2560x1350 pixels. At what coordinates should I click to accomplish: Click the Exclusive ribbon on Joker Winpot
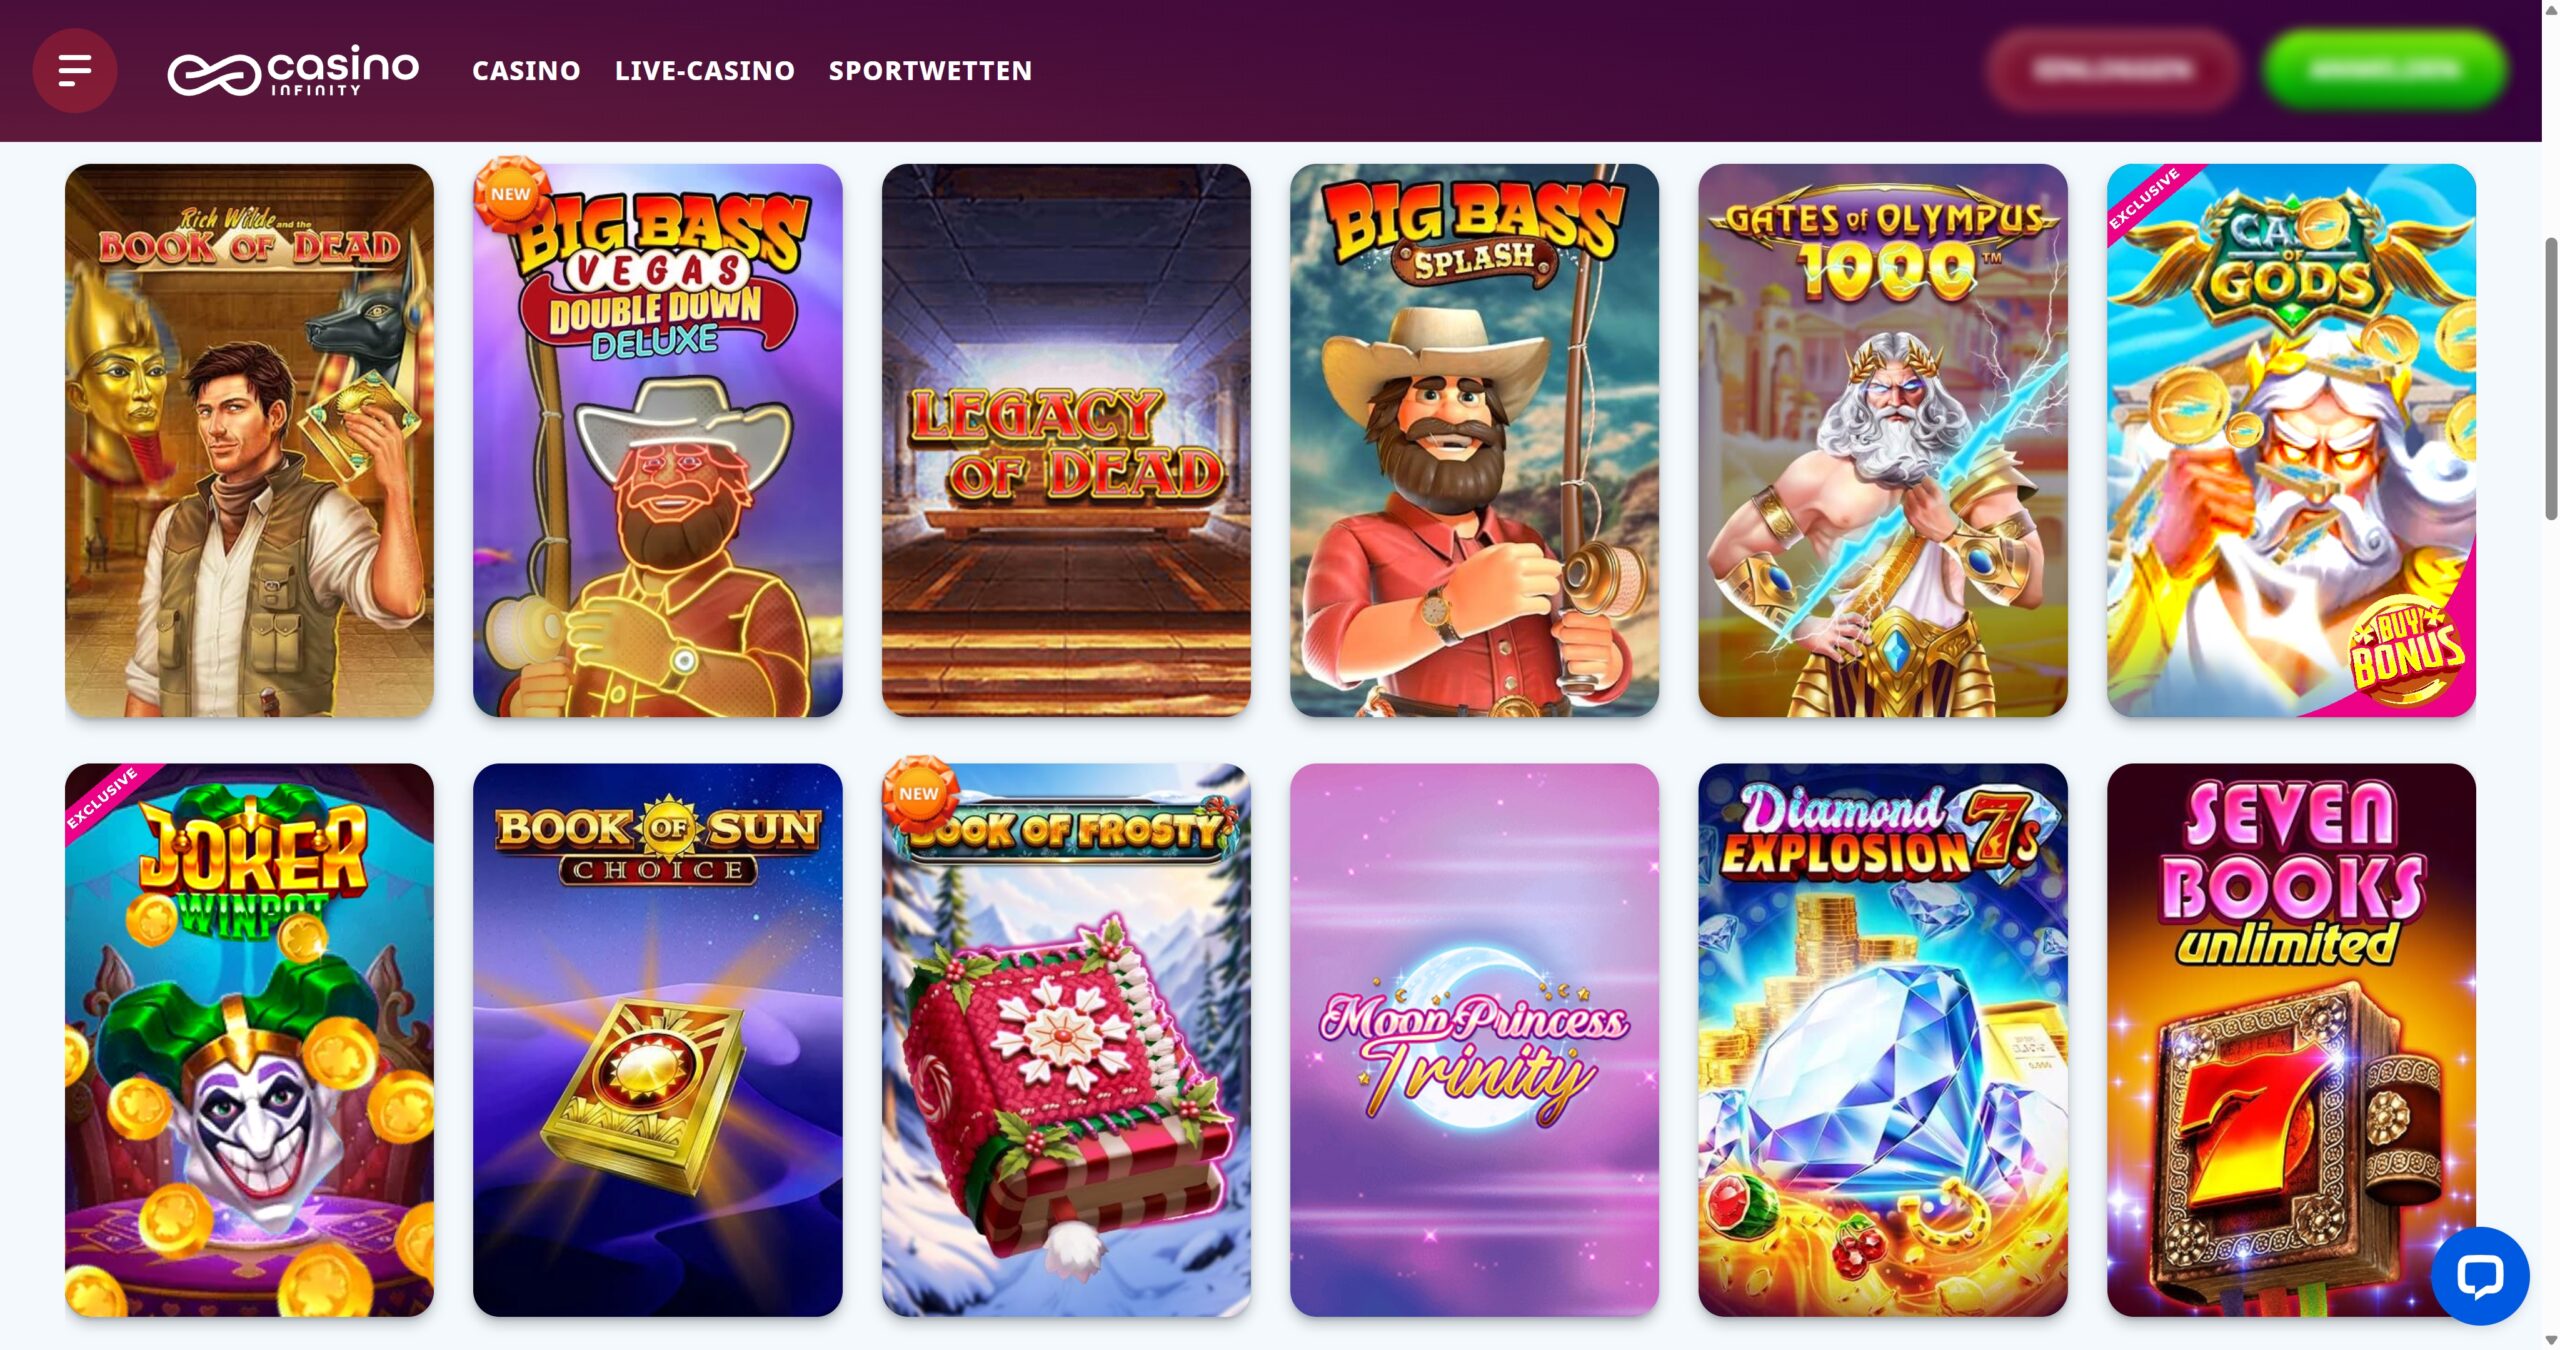tap(101, 798)
